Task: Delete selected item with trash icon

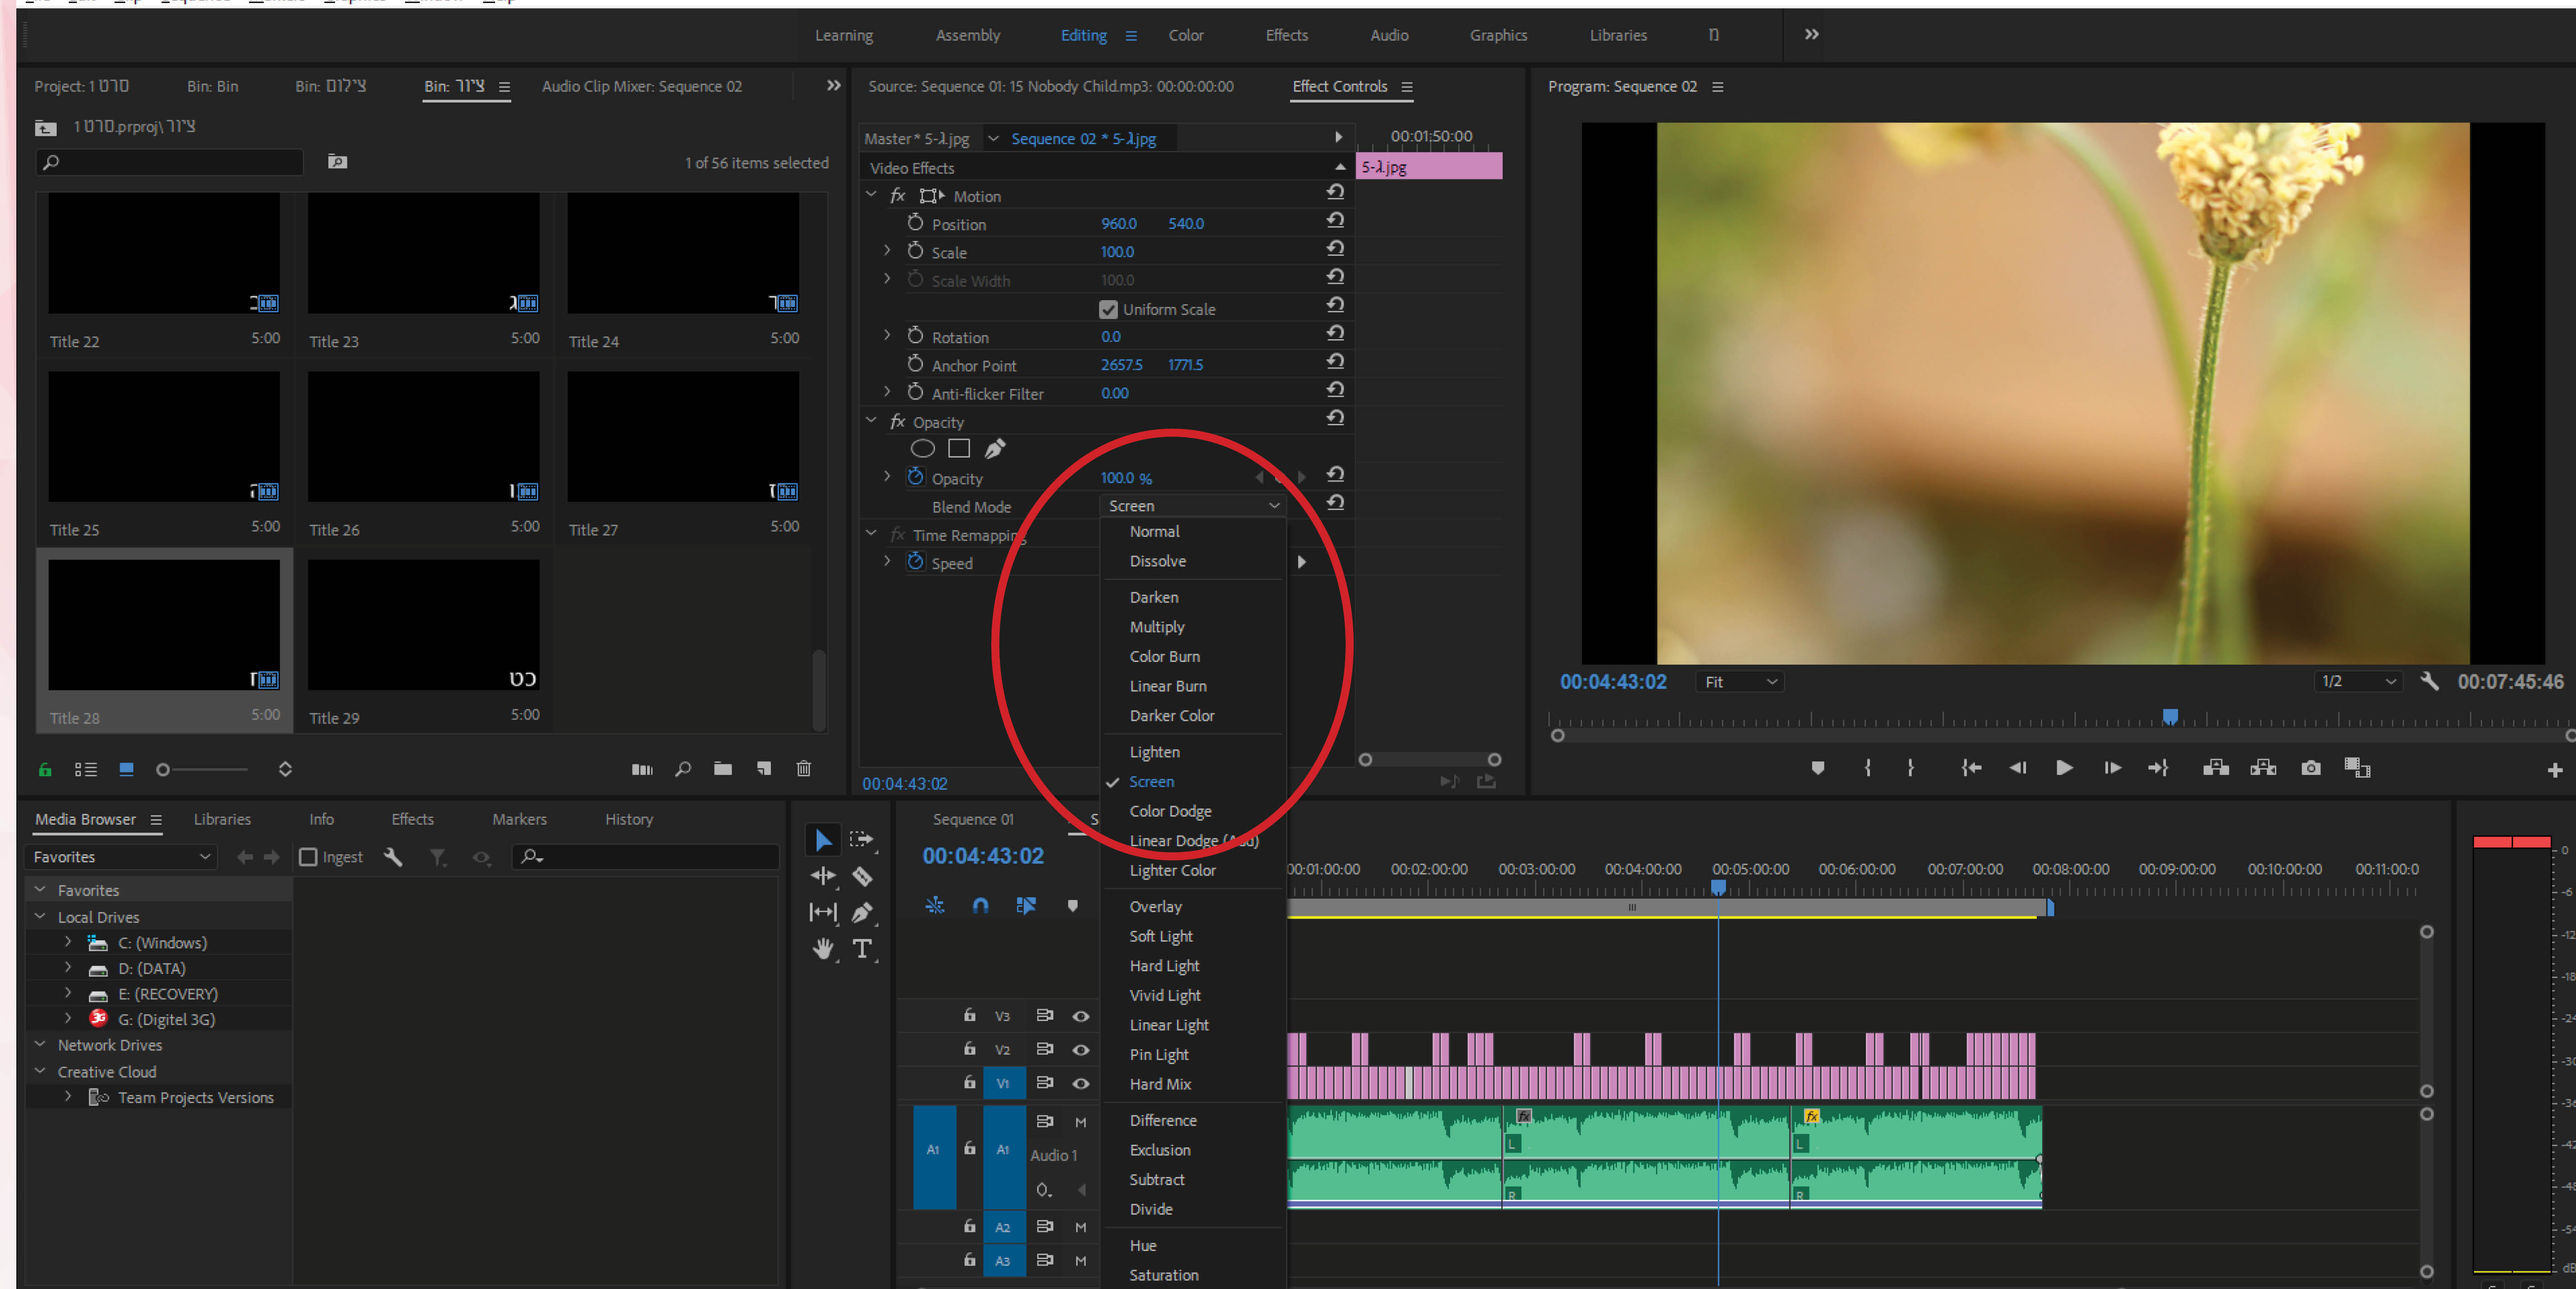Action: click(803, 768)
